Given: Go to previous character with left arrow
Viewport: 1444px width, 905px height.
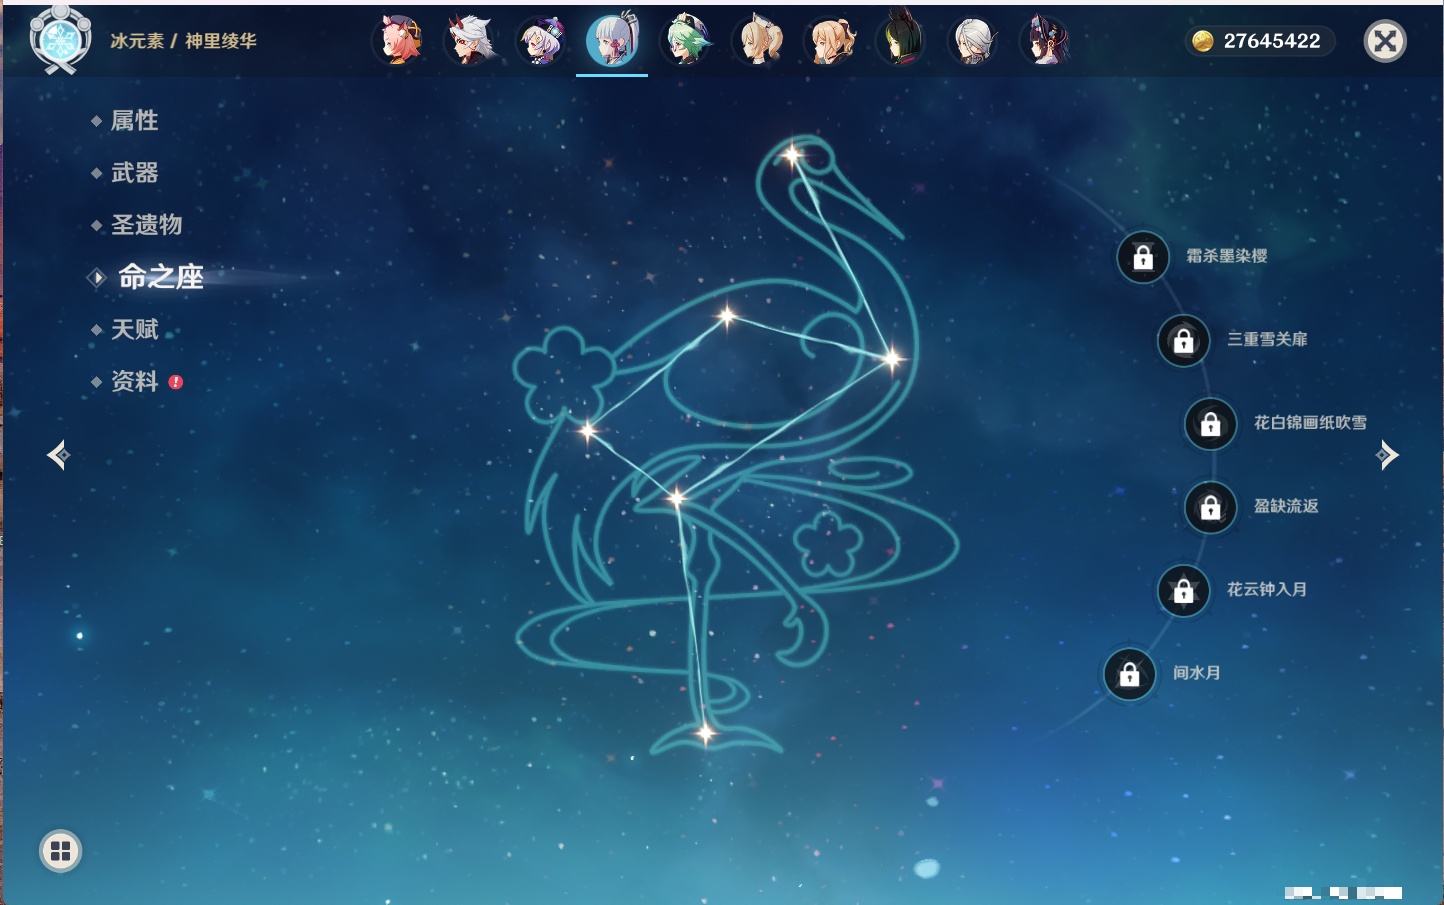Looking at the screenshot, I should click(58, 456).
